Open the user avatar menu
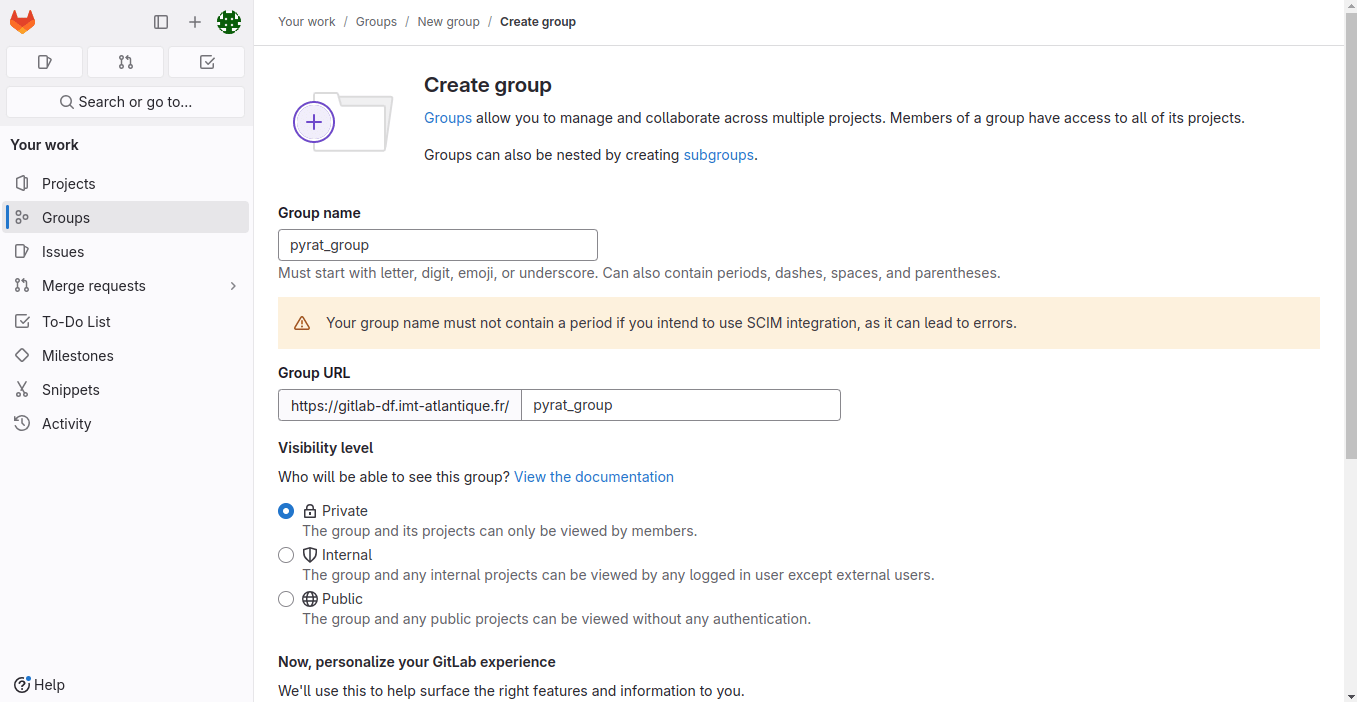 coord(229,22)
